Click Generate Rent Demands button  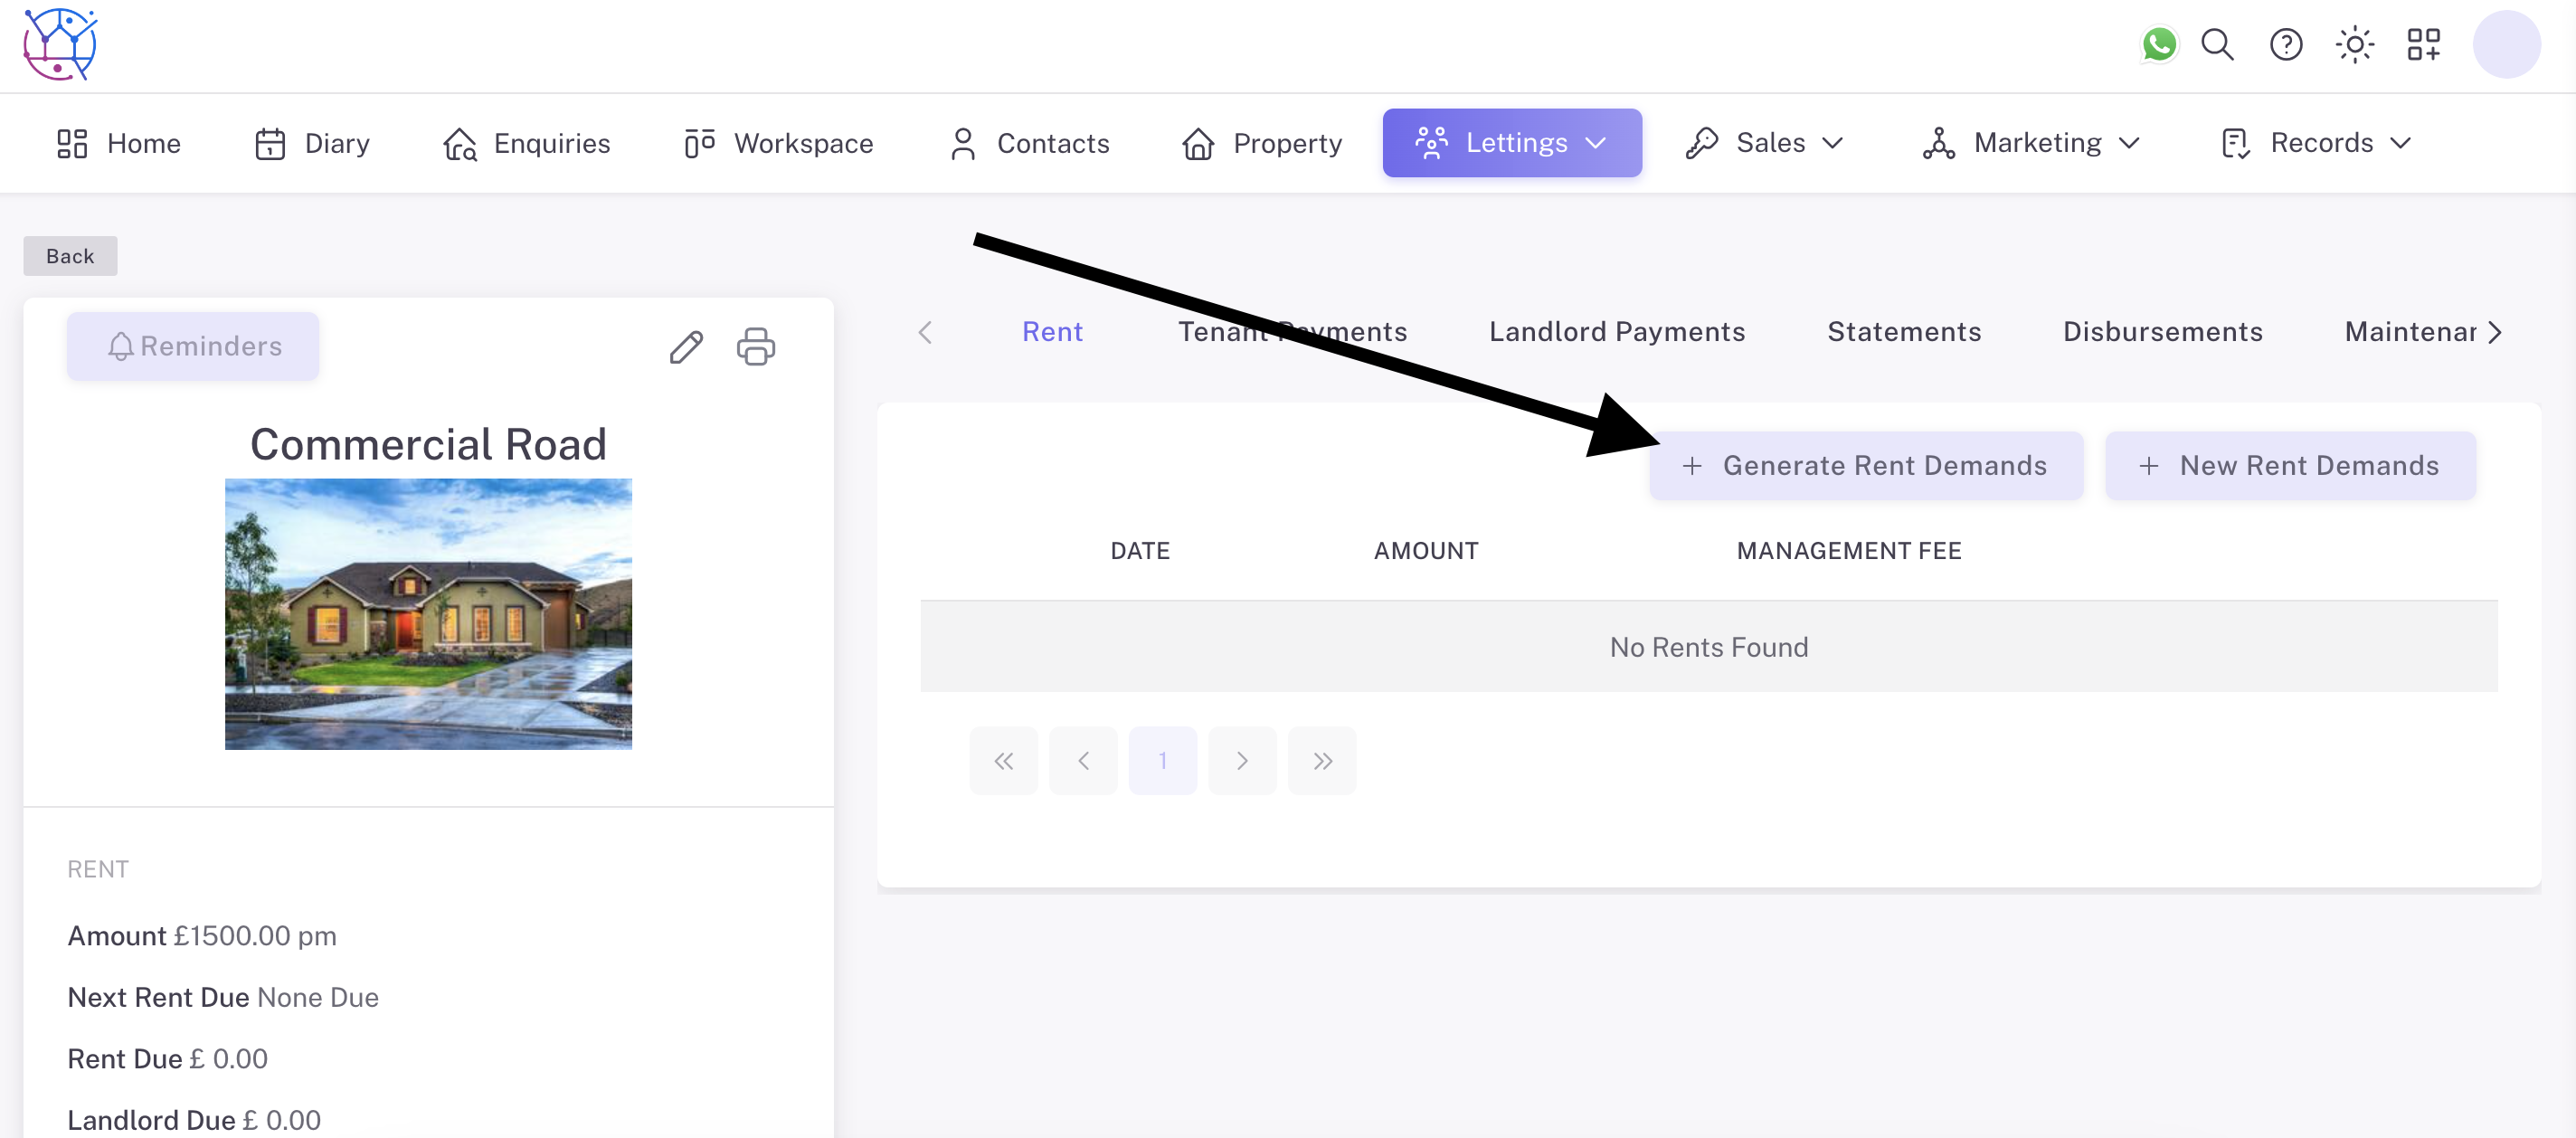1866,466
